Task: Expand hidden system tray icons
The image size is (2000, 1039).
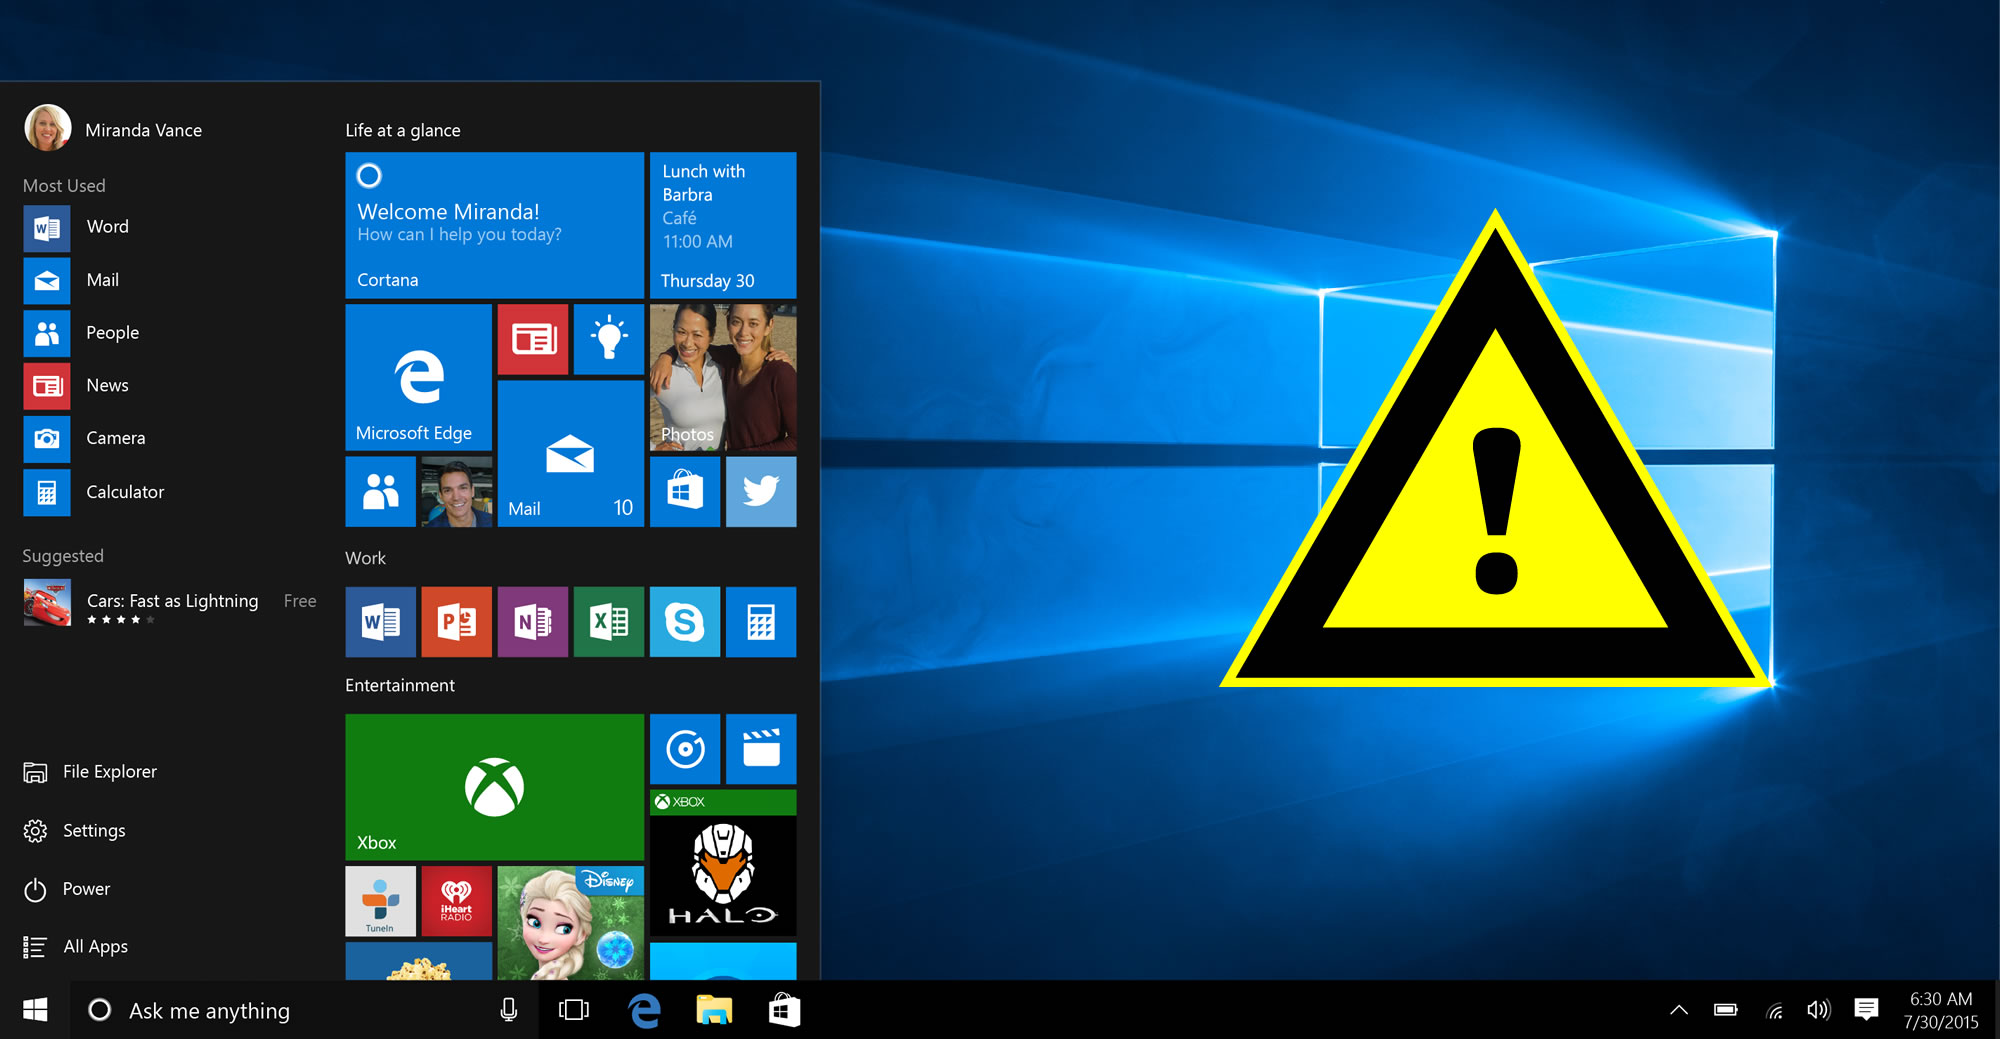Action: (x=1679, y=1010)
